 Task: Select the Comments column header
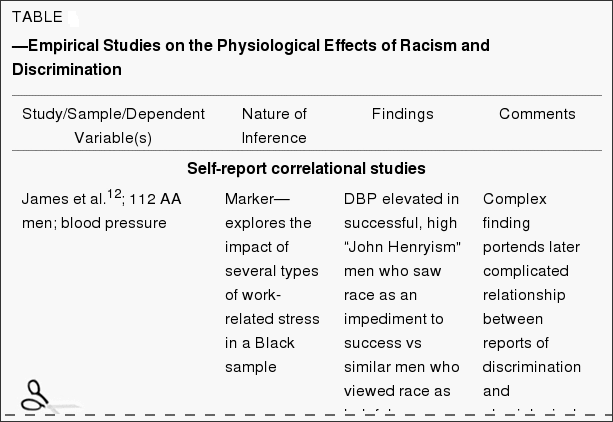tap(537, 114)
